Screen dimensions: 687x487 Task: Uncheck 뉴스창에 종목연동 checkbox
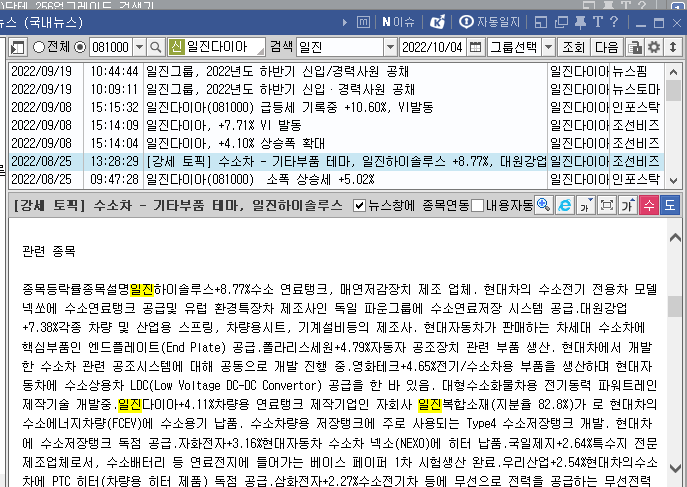coord(359,205)
